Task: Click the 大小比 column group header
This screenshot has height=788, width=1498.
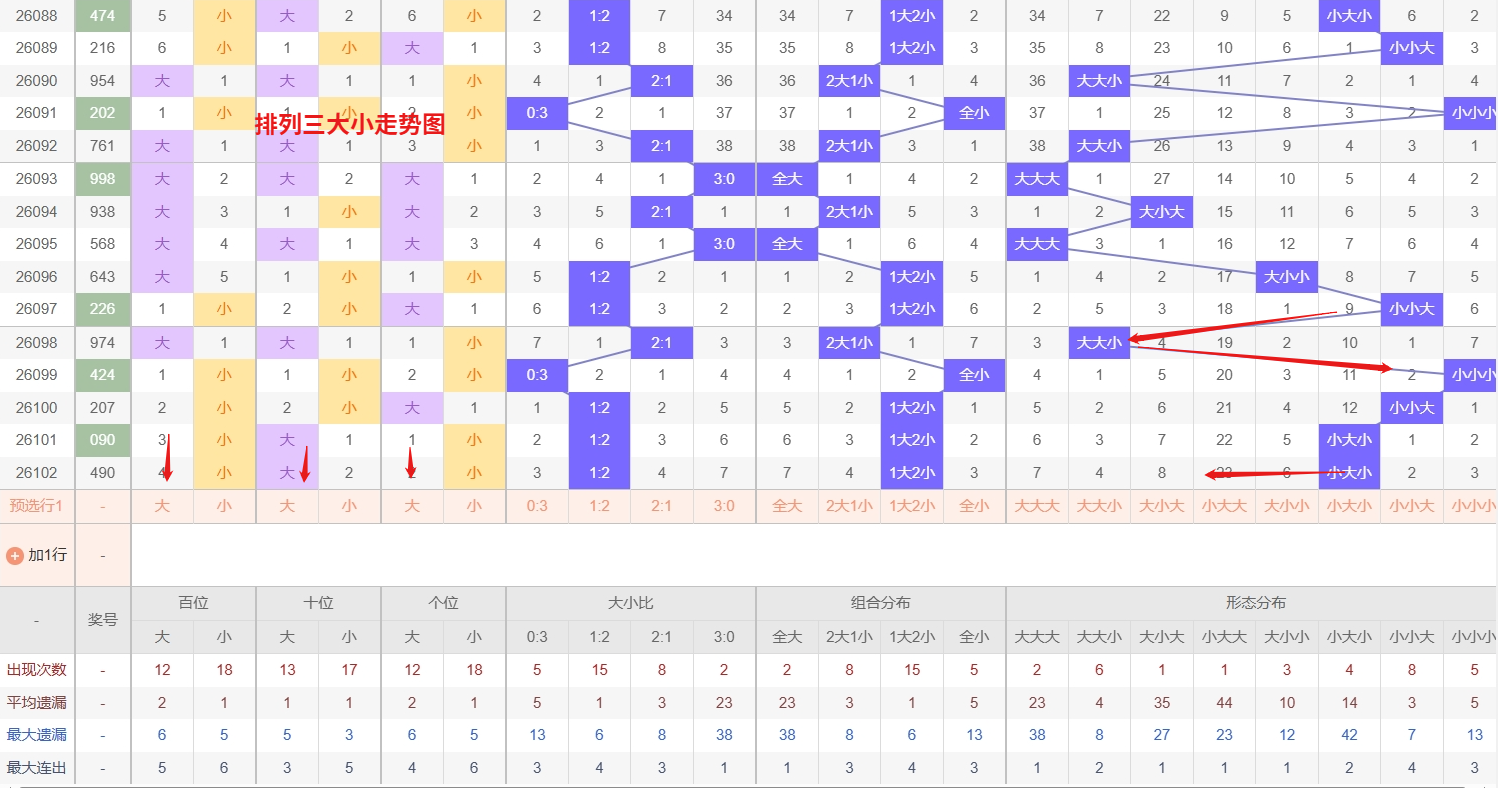Action: tap(630, 603)
